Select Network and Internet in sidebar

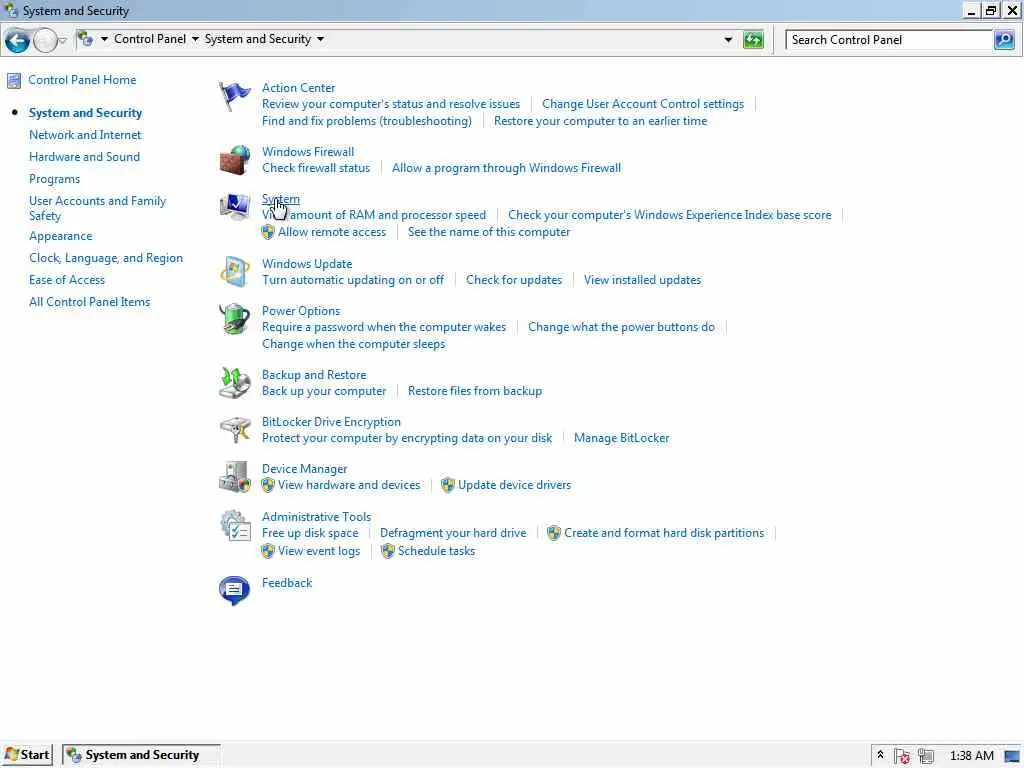85,135
